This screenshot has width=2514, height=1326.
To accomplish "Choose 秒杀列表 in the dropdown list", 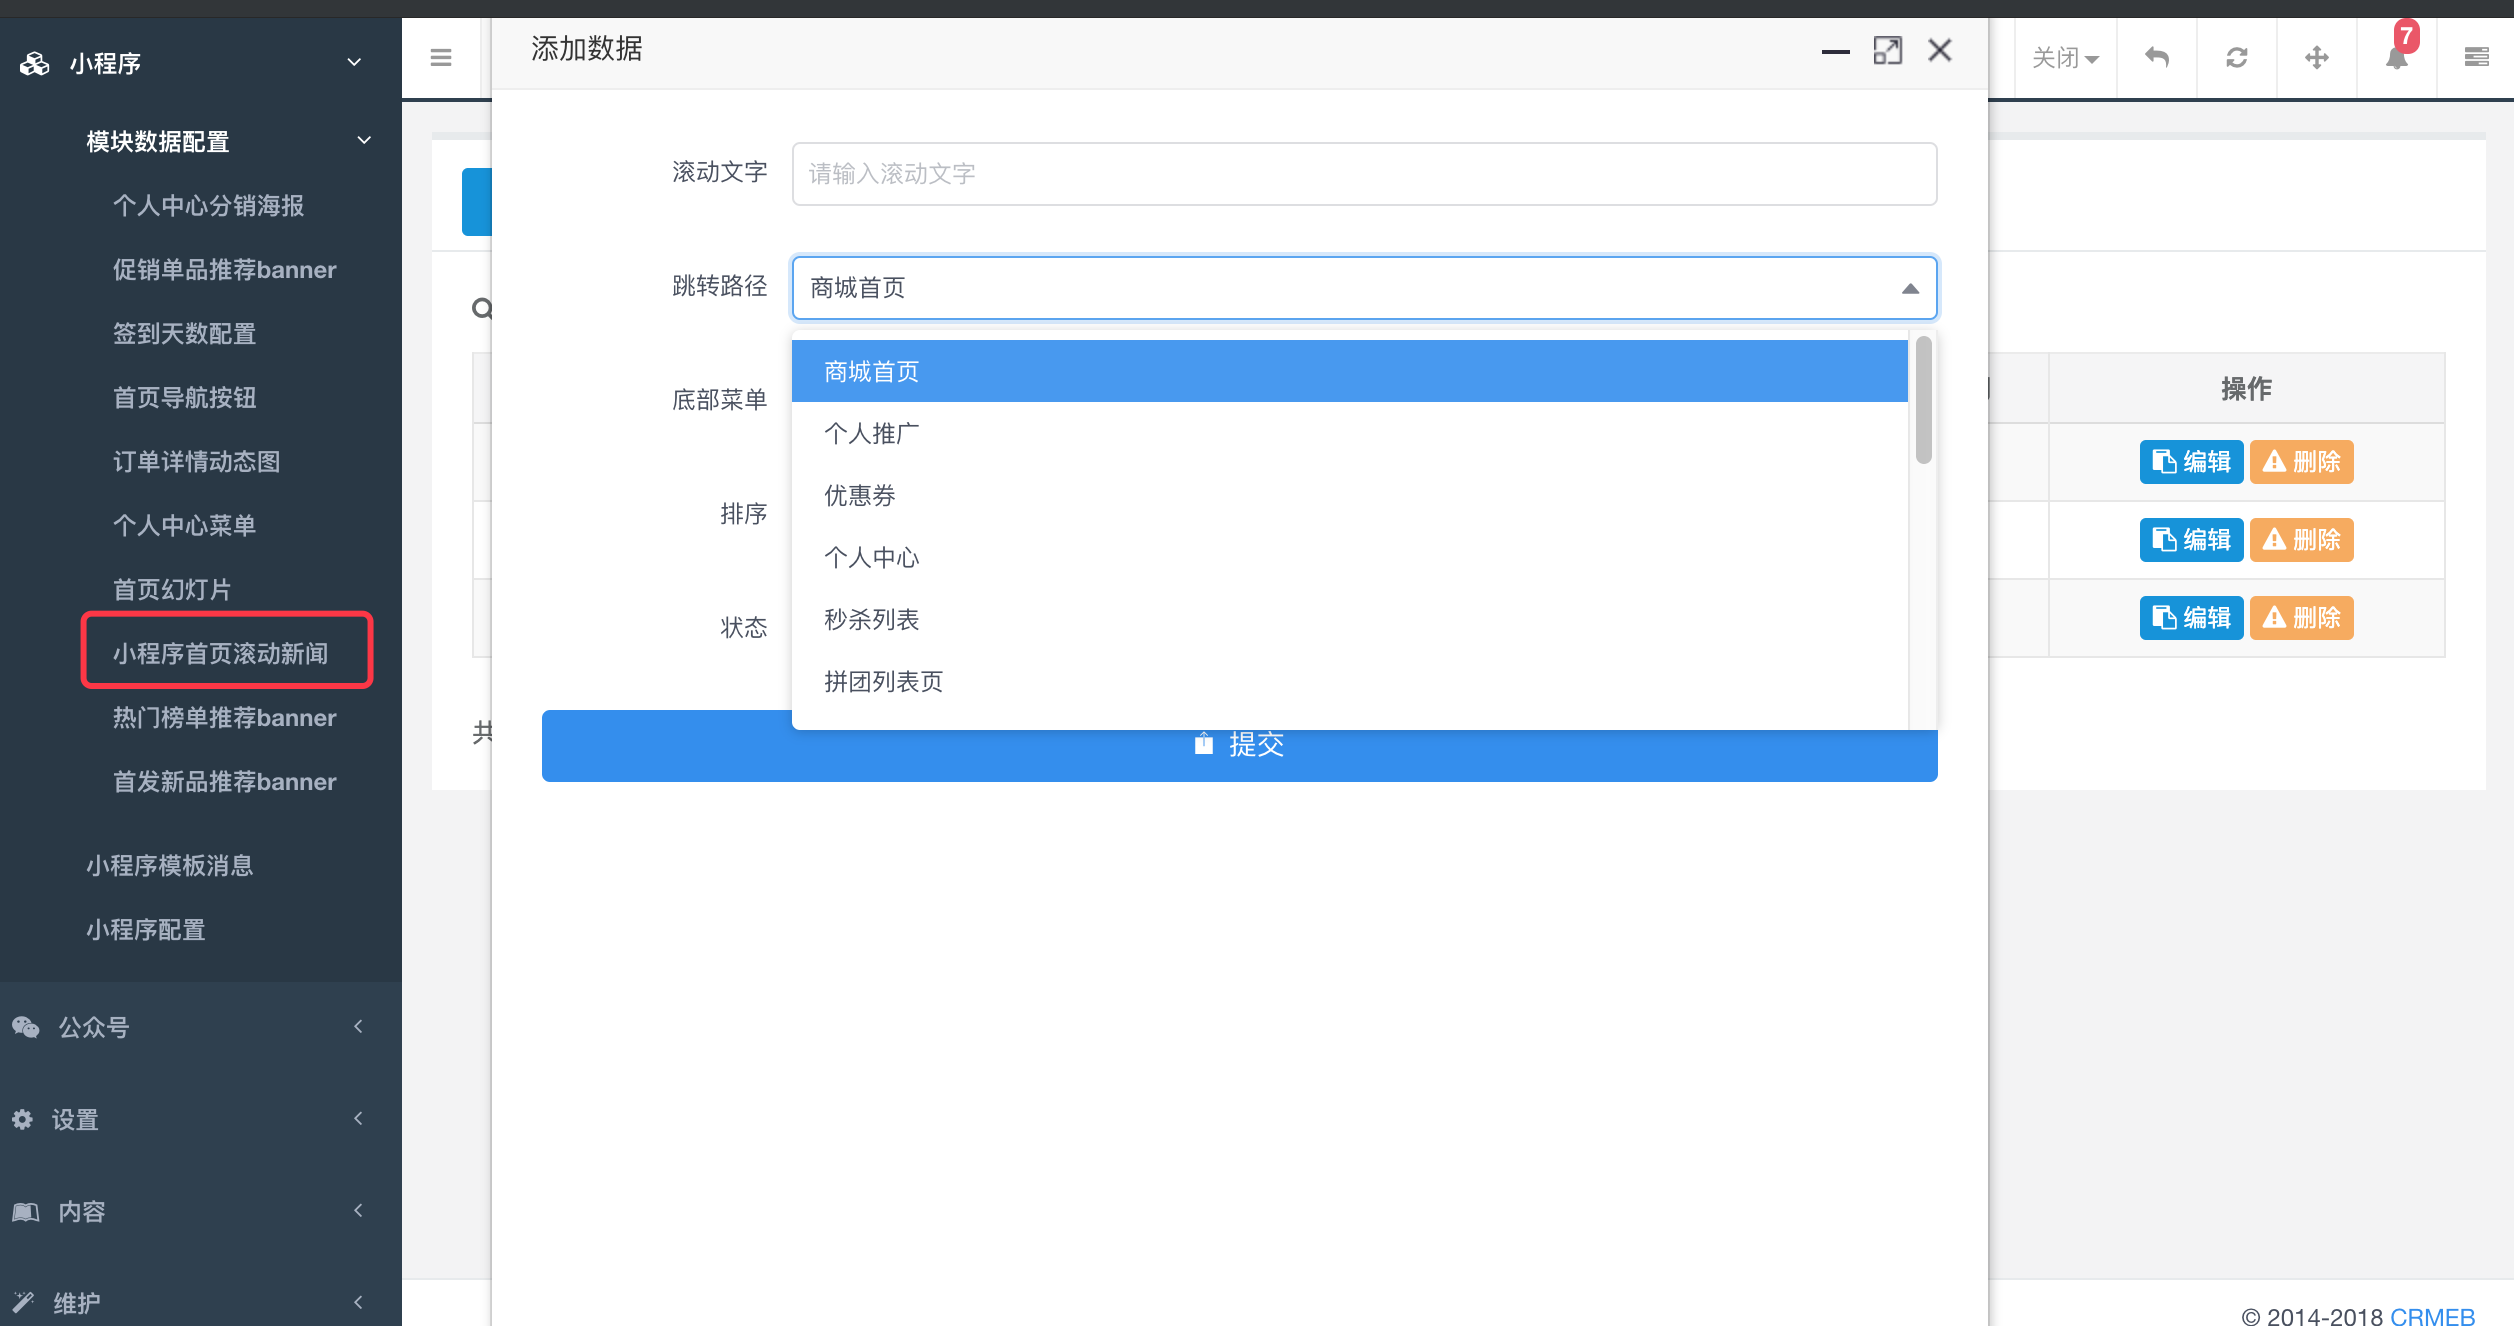I will coord(1349,619).
